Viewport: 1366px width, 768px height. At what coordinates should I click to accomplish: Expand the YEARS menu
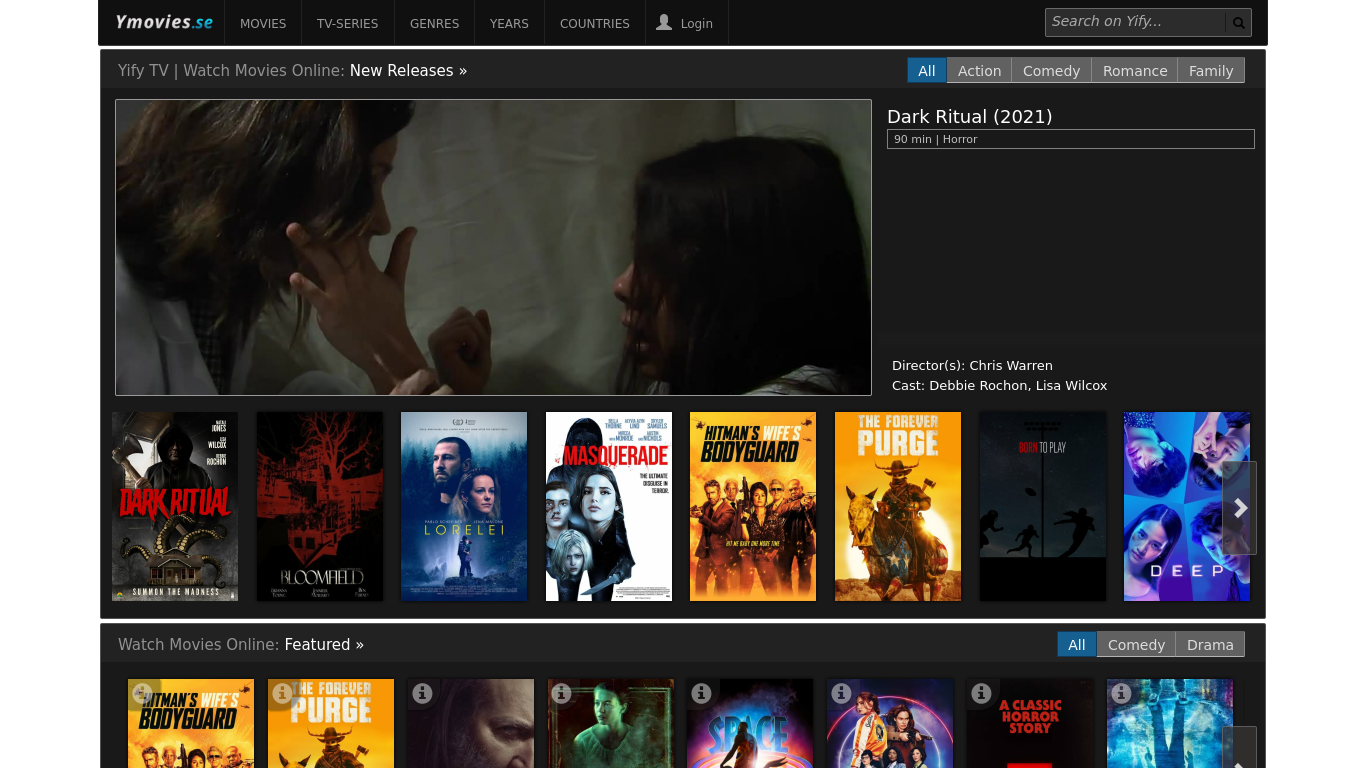[x=509, y=23]
